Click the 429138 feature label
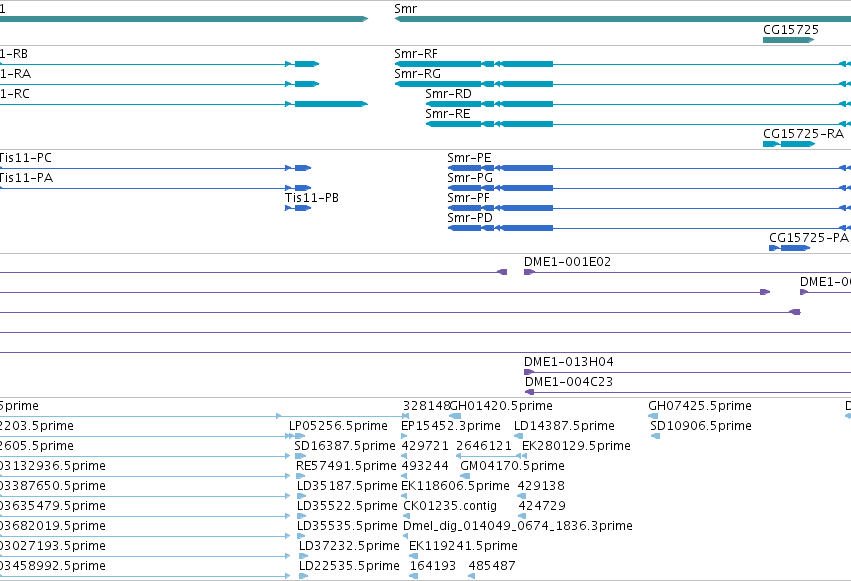The width and height of the screenshot is (851, 581). (541, 486)
